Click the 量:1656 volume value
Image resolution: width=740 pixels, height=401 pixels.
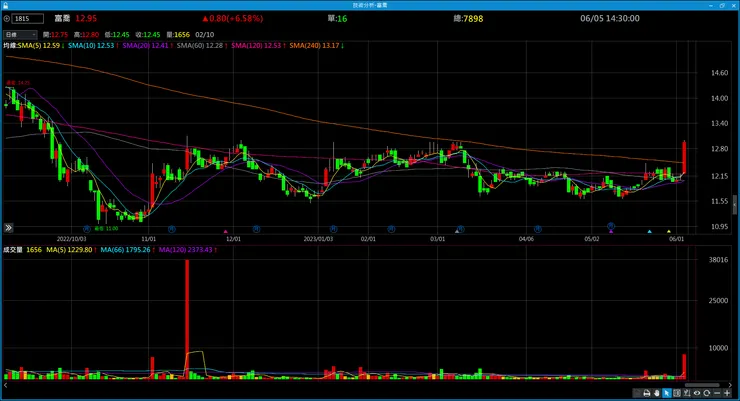click(x=178, y=35)
